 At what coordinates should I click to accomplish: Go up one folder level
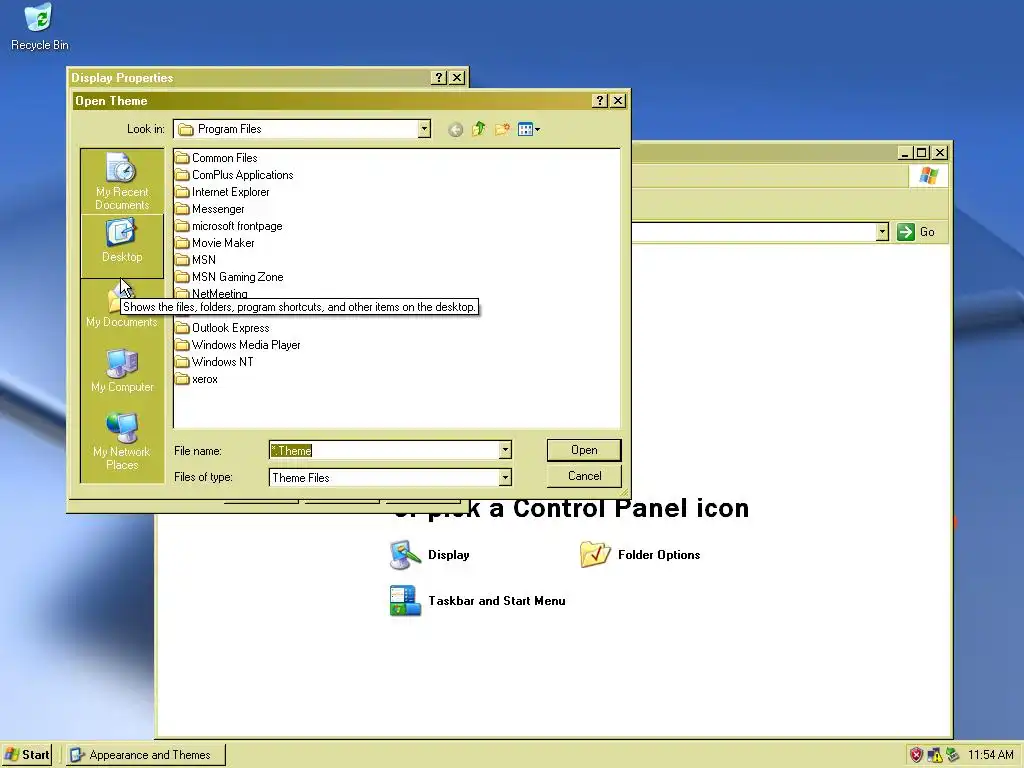click(479, 129)
